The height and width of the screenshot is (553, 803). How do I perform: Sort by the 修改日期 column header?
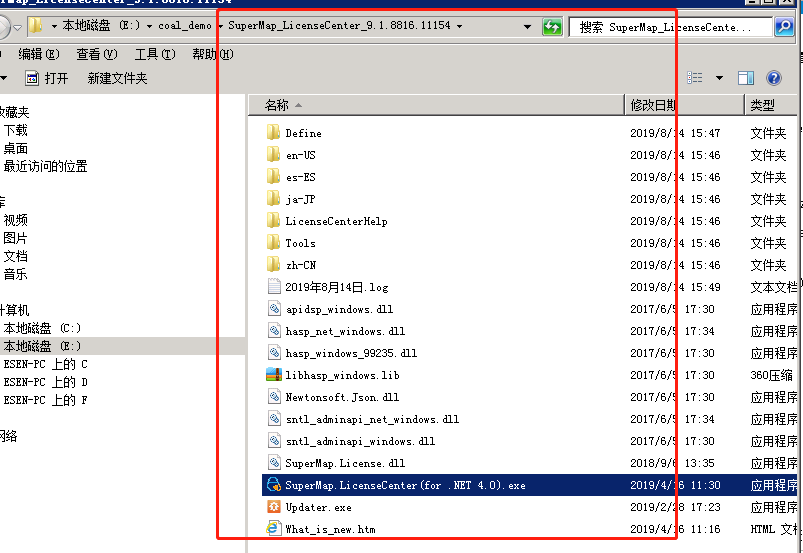(x=685, y=105)
